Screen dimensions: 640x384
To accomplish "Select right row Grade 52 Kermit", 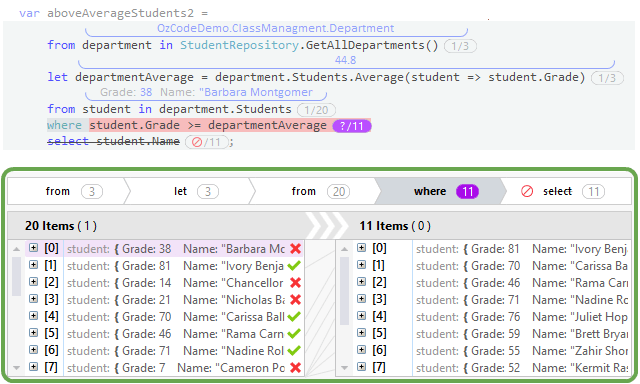I will pyautogui.click(x=522, y=367).
